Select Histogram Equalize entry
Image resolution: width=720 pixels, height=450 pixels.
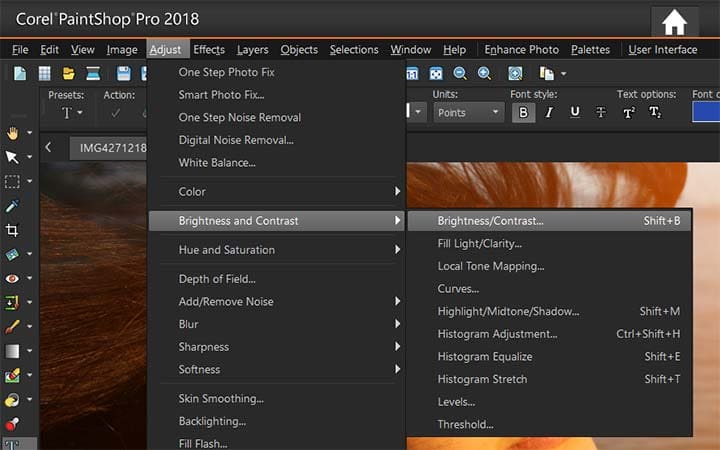[549, 357]
